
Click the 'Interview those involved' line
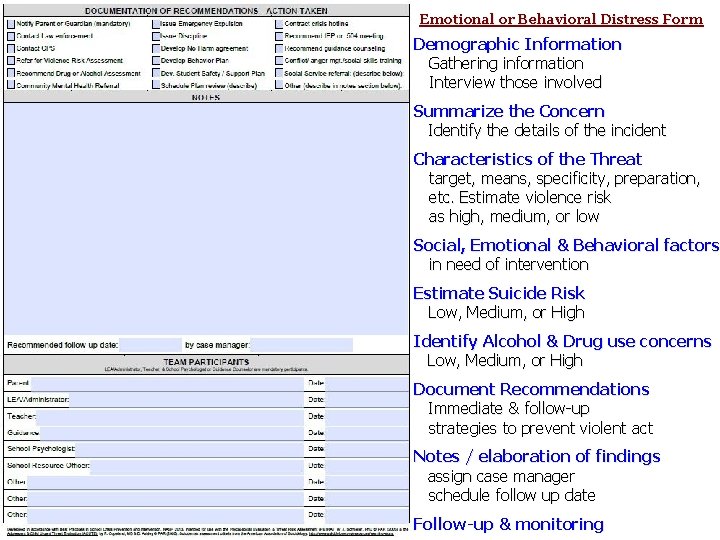click(515, 83)
